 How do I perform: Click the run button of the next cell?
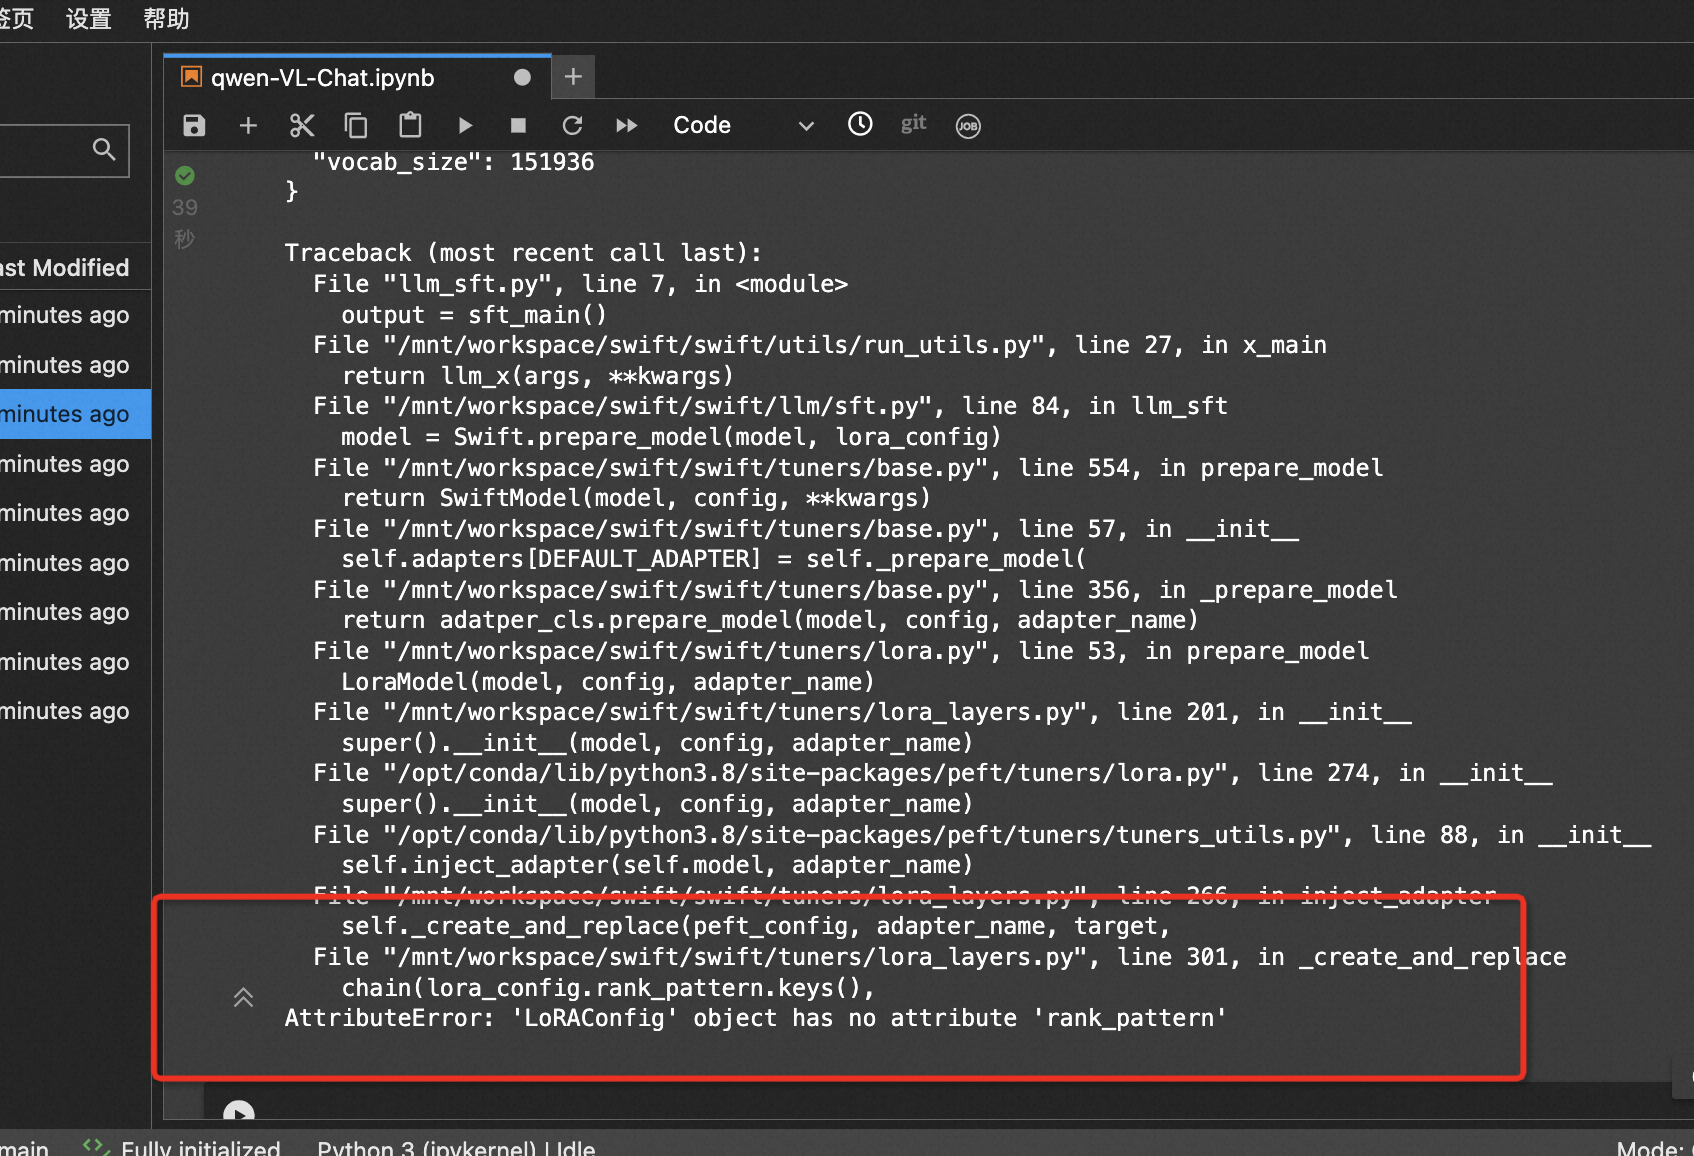(239, 1111)
